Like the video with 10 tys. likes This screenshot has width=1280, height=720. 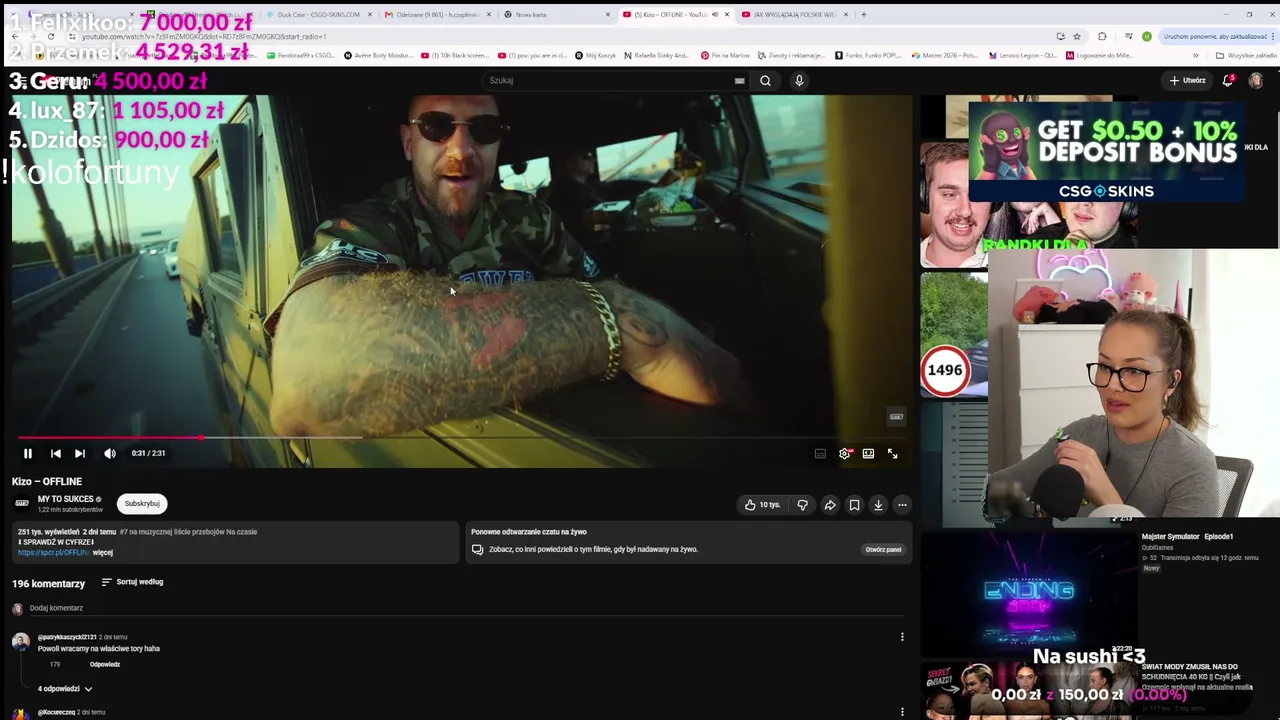[x=762, y=505]
